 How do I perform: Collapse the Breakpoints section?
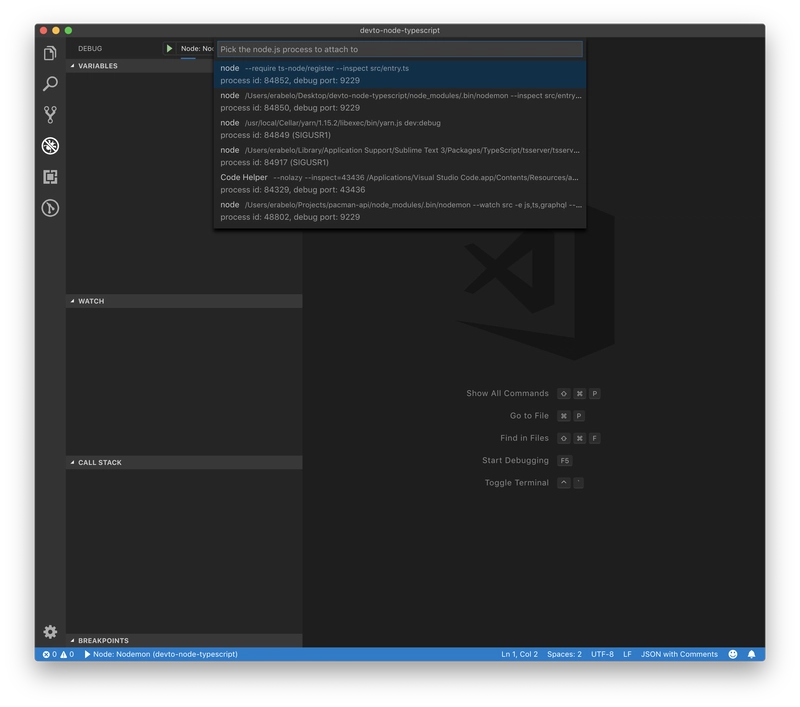pyautogui.click(x=184, y=640)
